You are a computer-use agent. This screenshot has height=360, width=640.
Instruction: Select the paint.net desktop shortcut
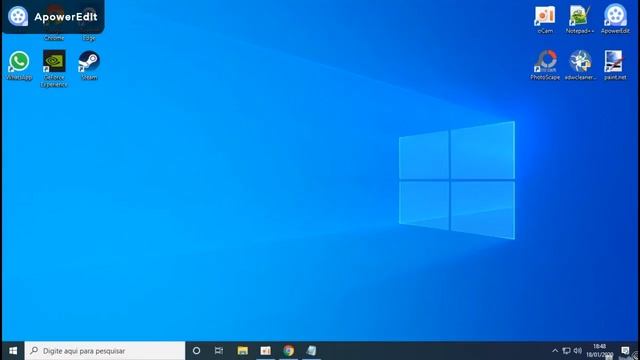click(615, 65)
